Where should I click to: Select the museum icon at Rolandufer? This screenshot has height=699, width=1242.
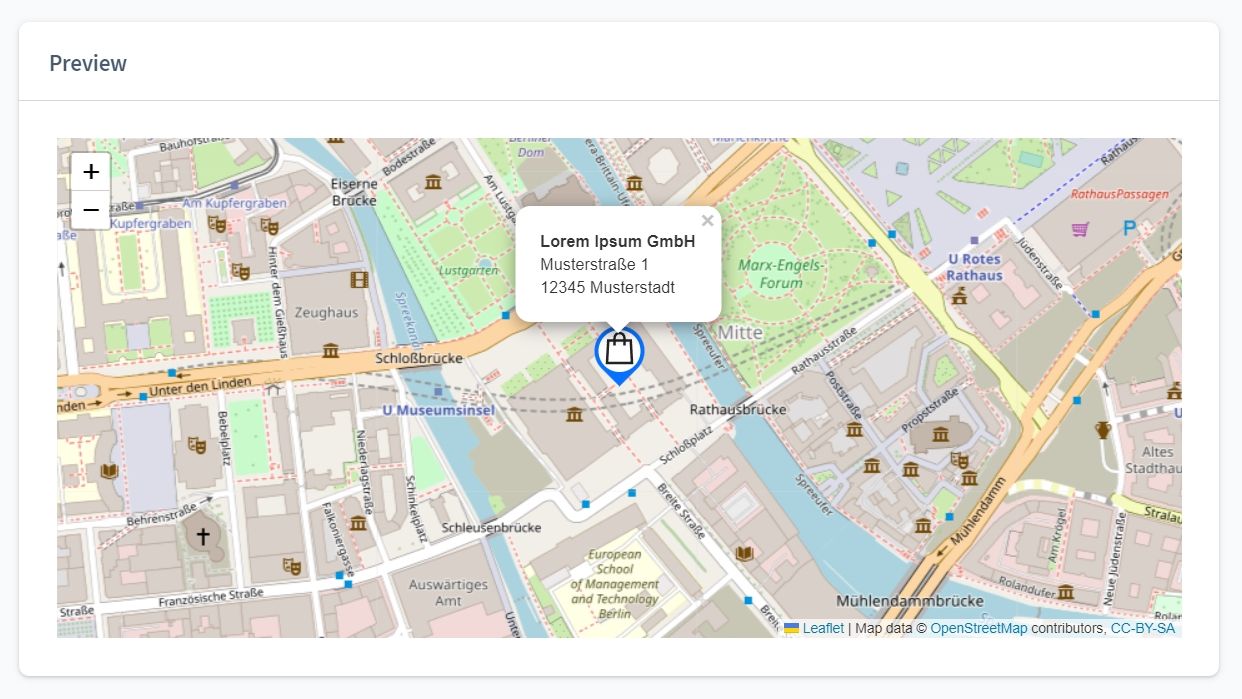1066,592
